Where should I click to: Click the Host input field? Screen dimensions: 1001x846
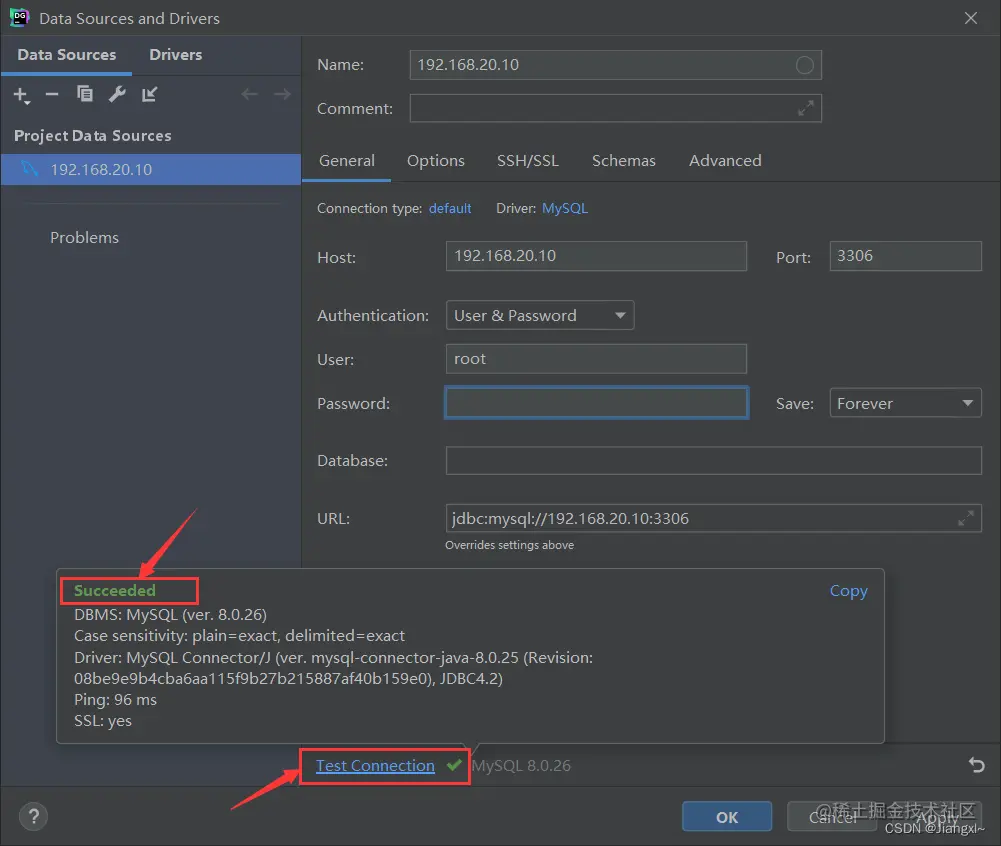pos(596,256)
